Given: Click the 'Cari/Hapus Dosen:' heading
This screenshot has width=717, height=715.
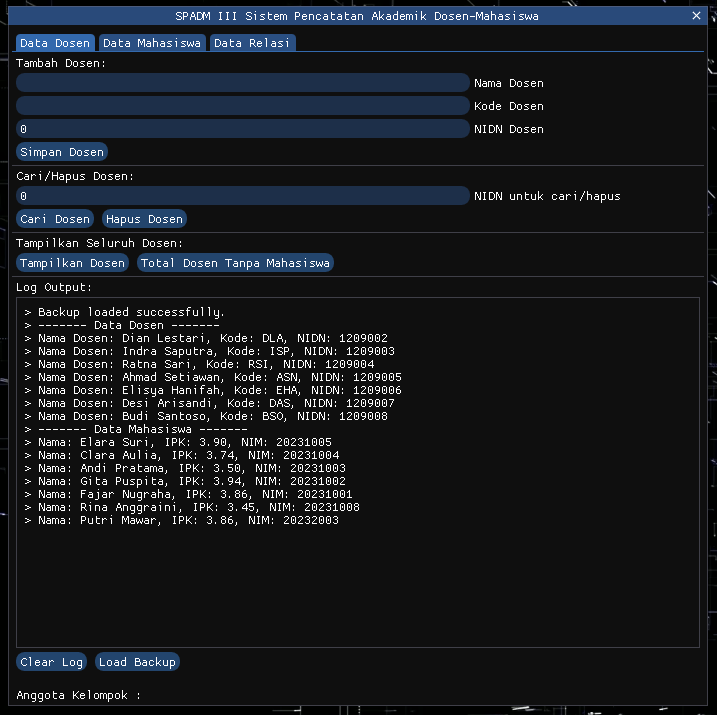Looking at the screenshot, I should point(75,176).
